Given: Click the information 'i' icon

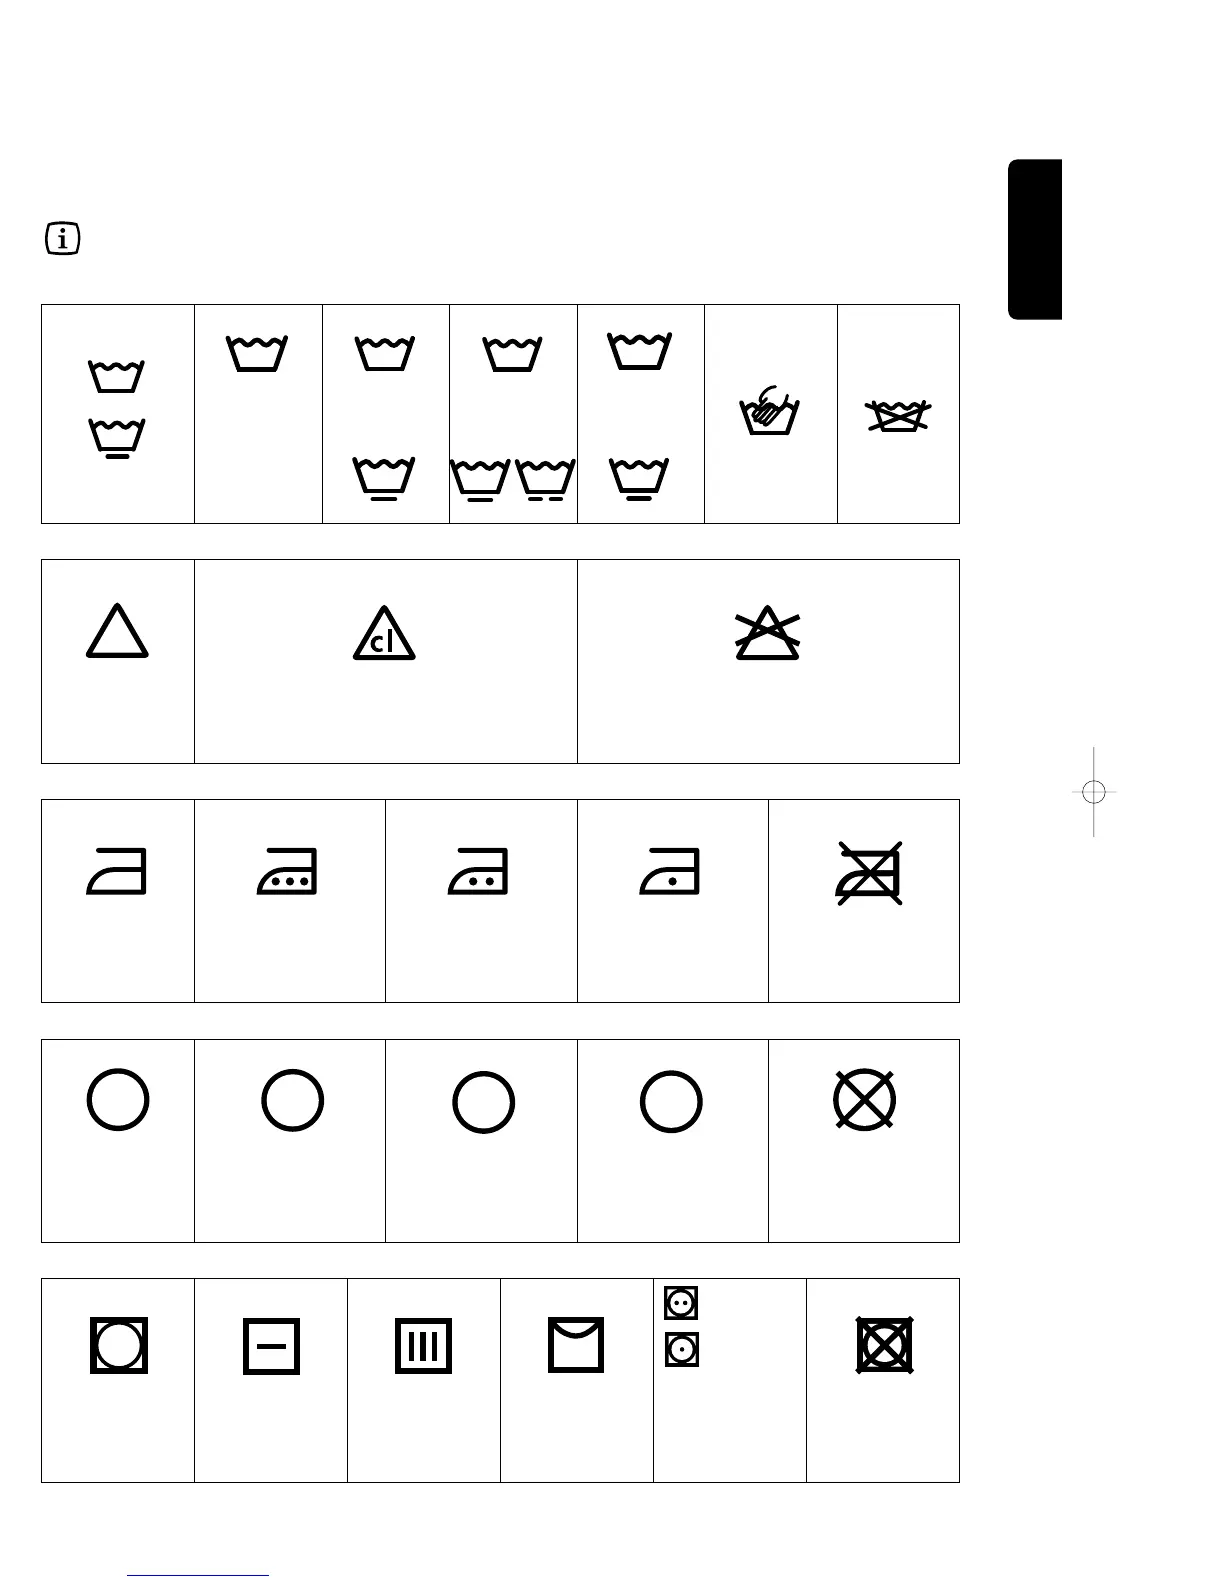Looking at the screenshot, I should pos(63,239).
